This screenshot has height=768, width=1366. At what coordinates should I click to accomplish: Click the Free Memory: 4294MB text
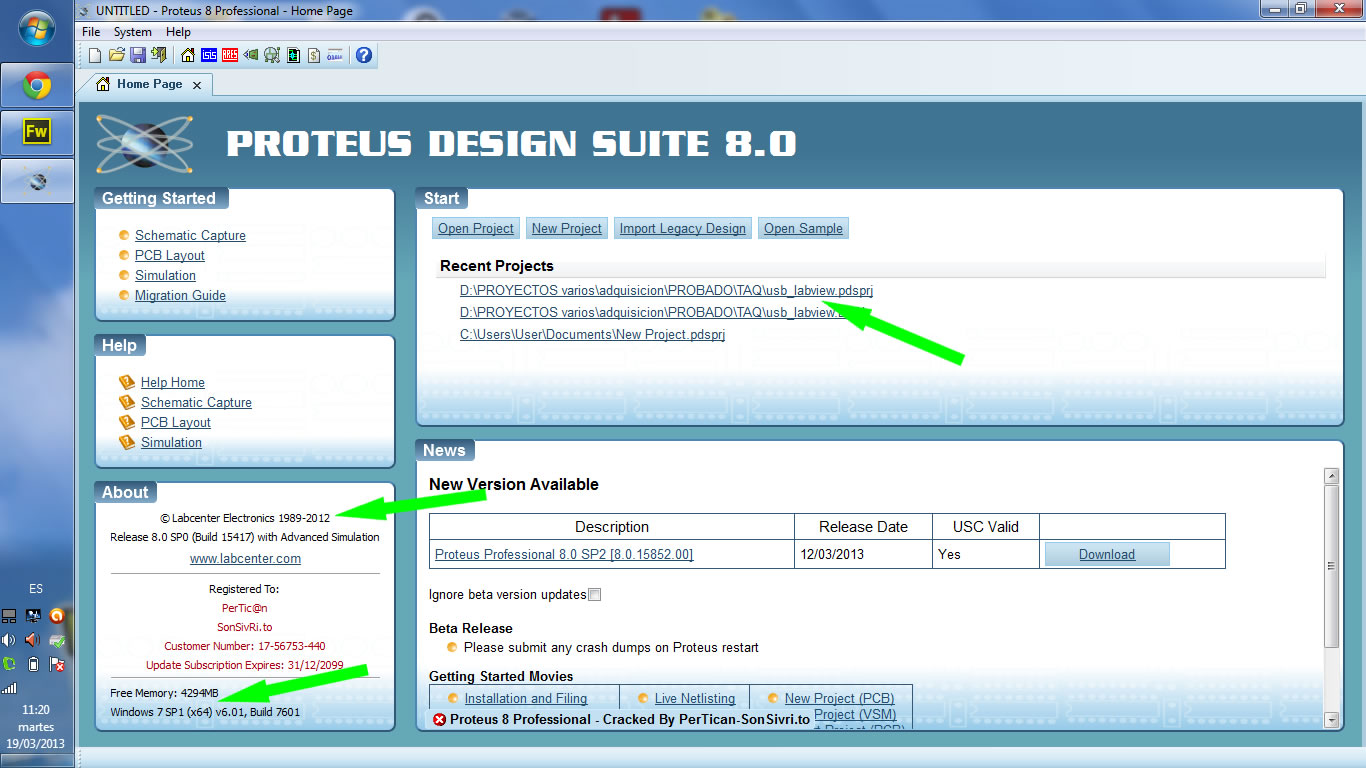point(164,693)
